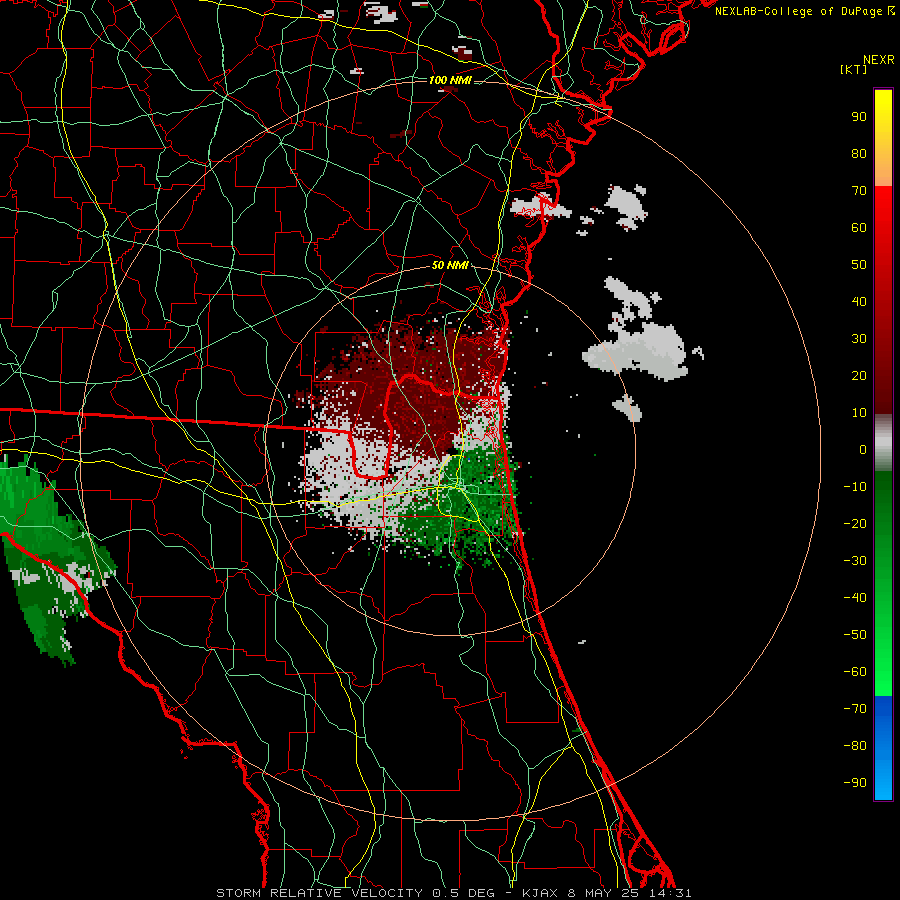Image resolution: width=900 pixels, height=900 pixels.
Task: Click the 70 value on velocity scale
Action: (859, 191)
